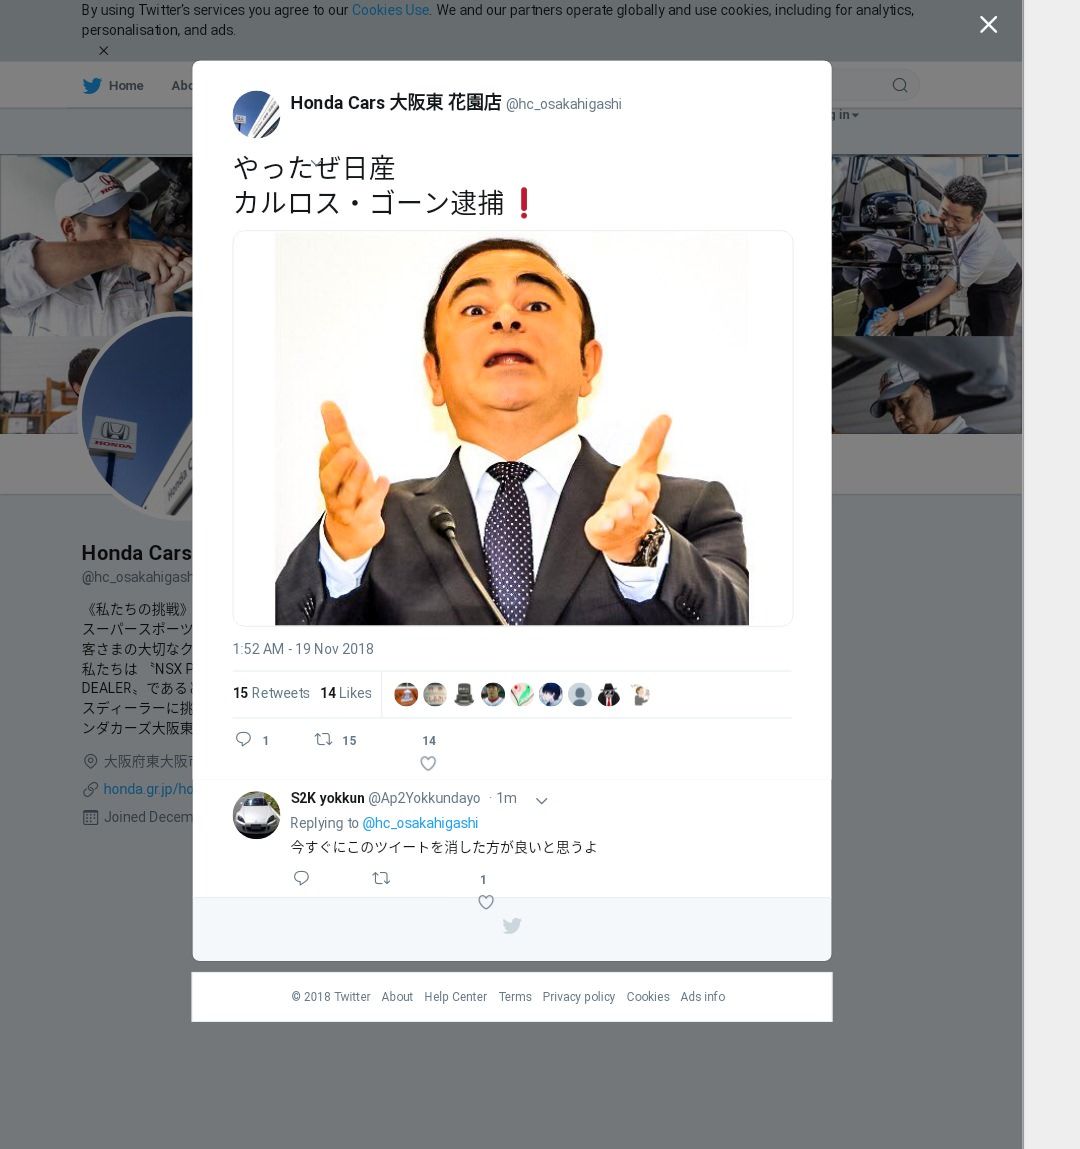Open the Privacy policy footer link
Screen dimensions: 1080x1149
pyautogui.click(x=578, y=997)
